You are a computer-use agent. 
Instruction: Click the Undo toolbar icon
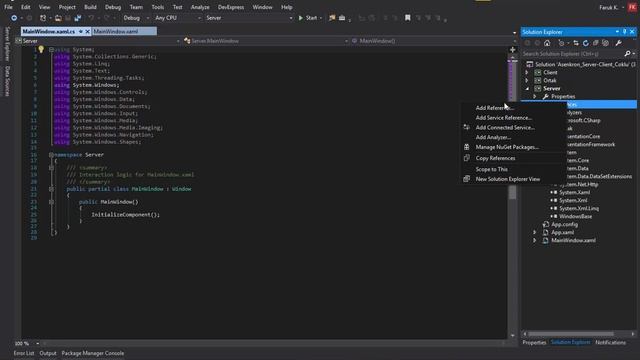pos(91,18)
